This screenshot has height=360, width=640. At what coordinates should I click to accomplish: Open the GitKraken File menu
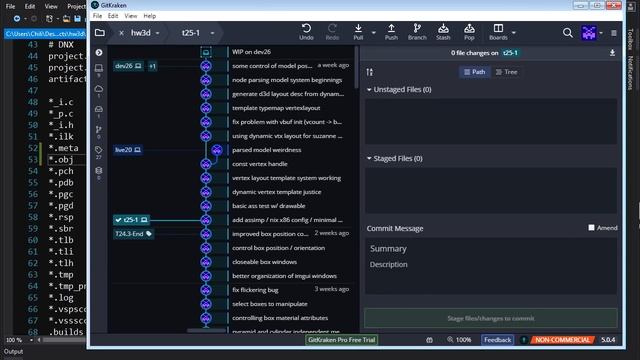[97, 16]
